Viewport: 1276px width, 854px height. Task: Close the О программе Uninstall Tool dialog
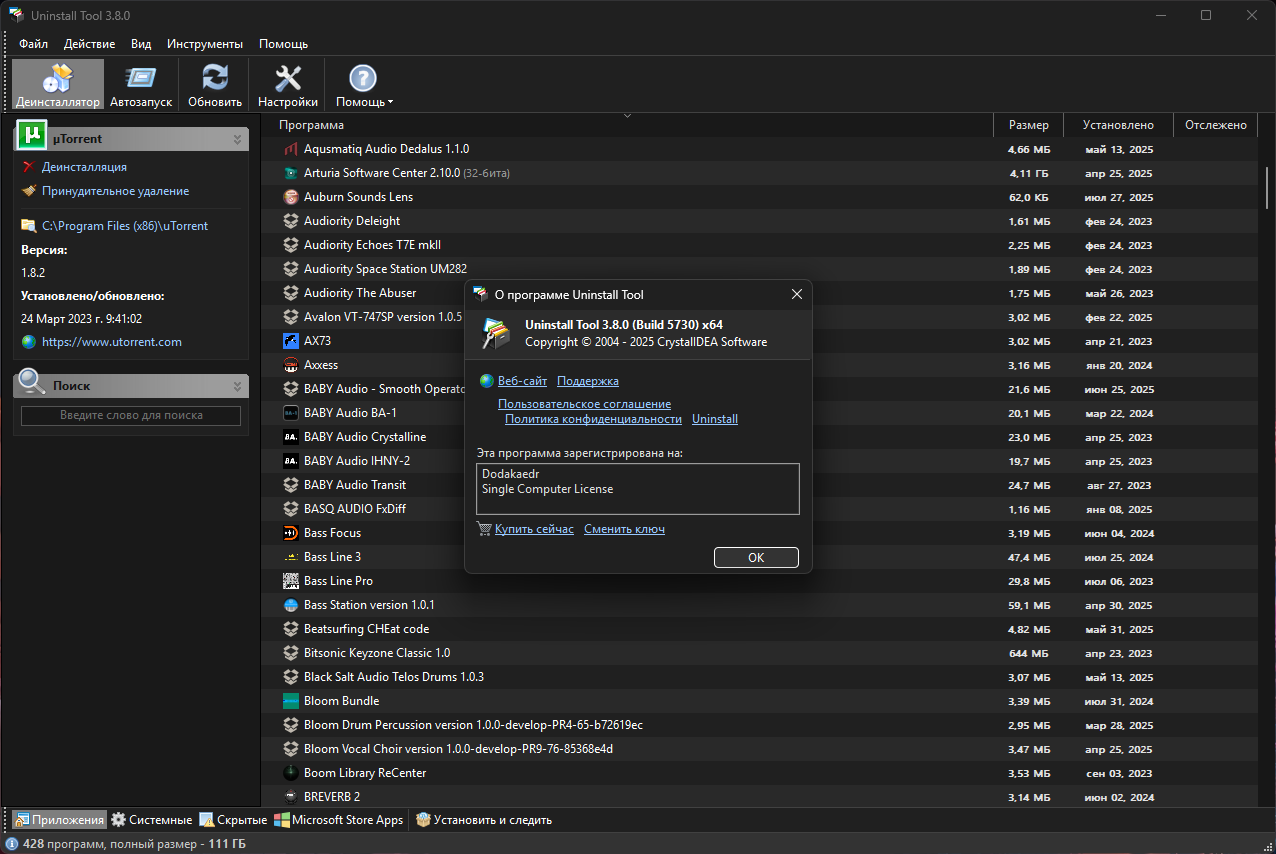[797, 294]
